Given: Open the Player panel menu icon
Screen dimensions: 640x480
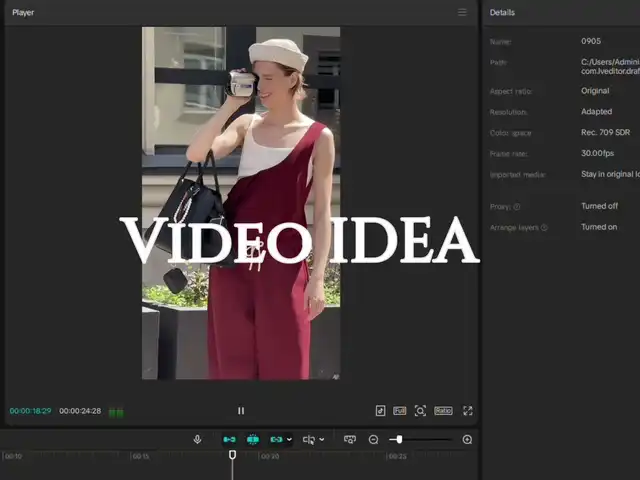Looking at the screenshot, I should tap(462, 12).
